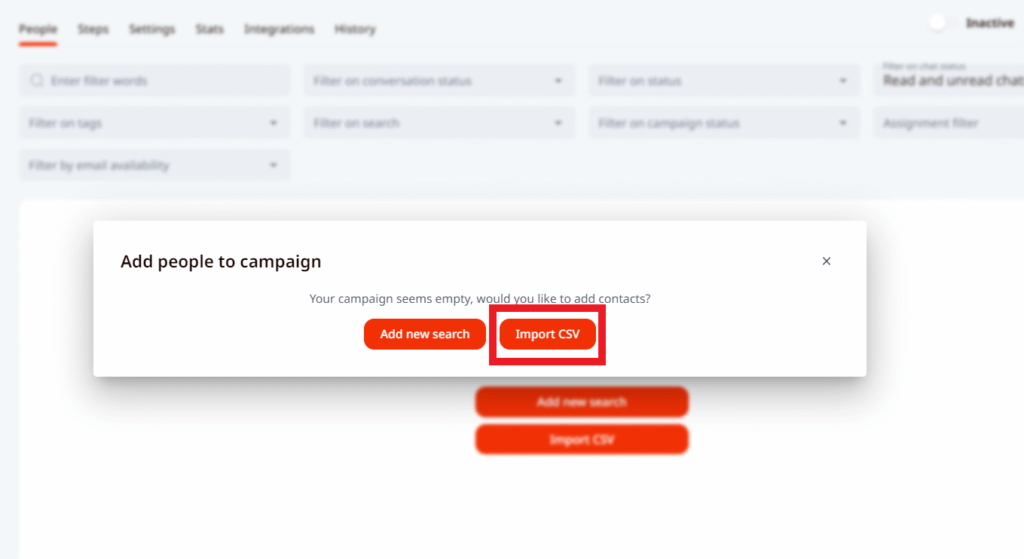Image resolution: width=1024 pixels, height=559 pixels.
Task: Open the History tab
Action: [x=355, y=29]
